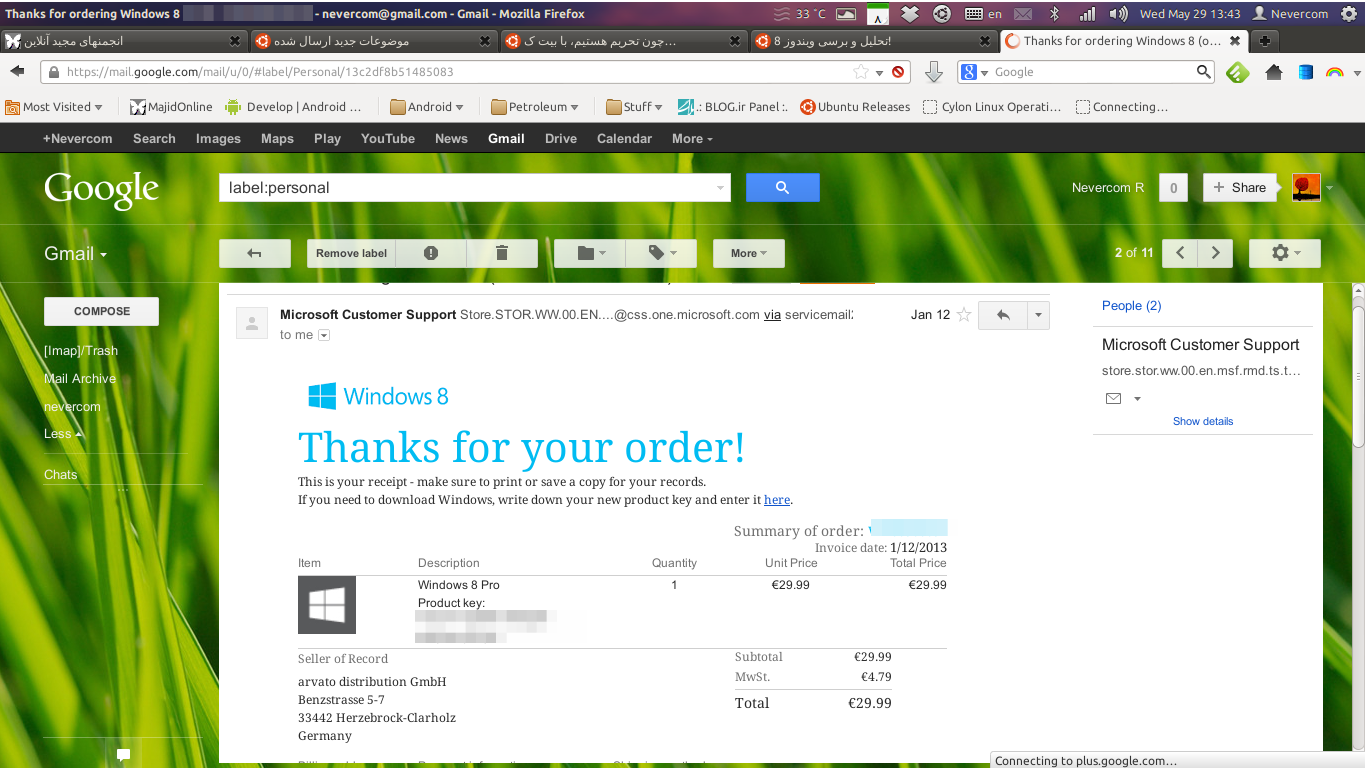Bookmark this page with the star icon

coord(861,72)
